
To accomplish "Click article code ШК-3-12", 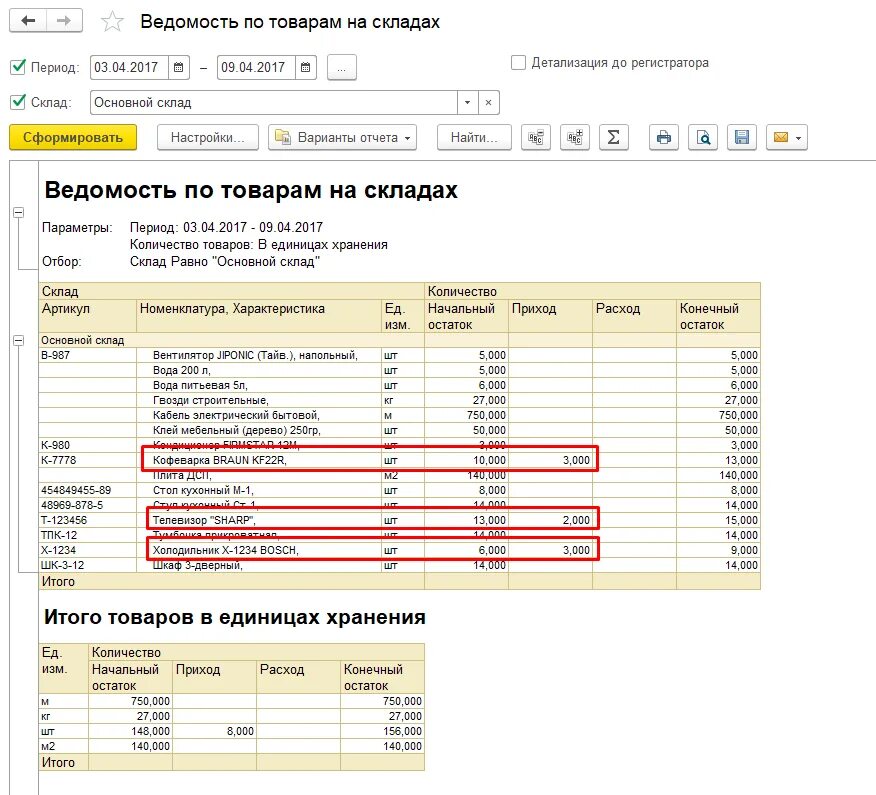I will pyautogui.click(x=63, y=565).
